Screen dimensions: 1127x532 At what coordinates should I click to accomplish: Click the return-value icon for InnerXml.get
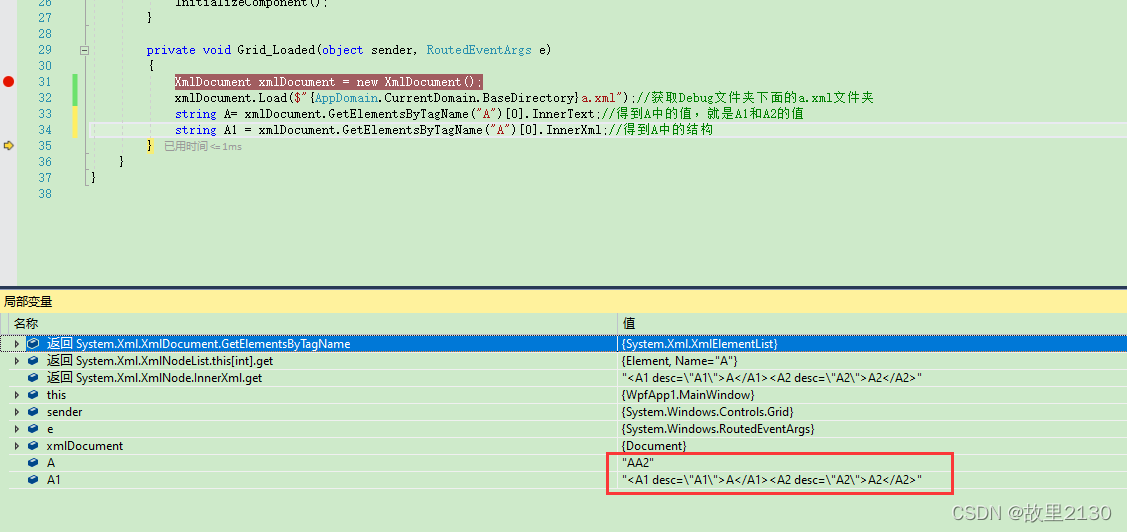tap(33, 378)
